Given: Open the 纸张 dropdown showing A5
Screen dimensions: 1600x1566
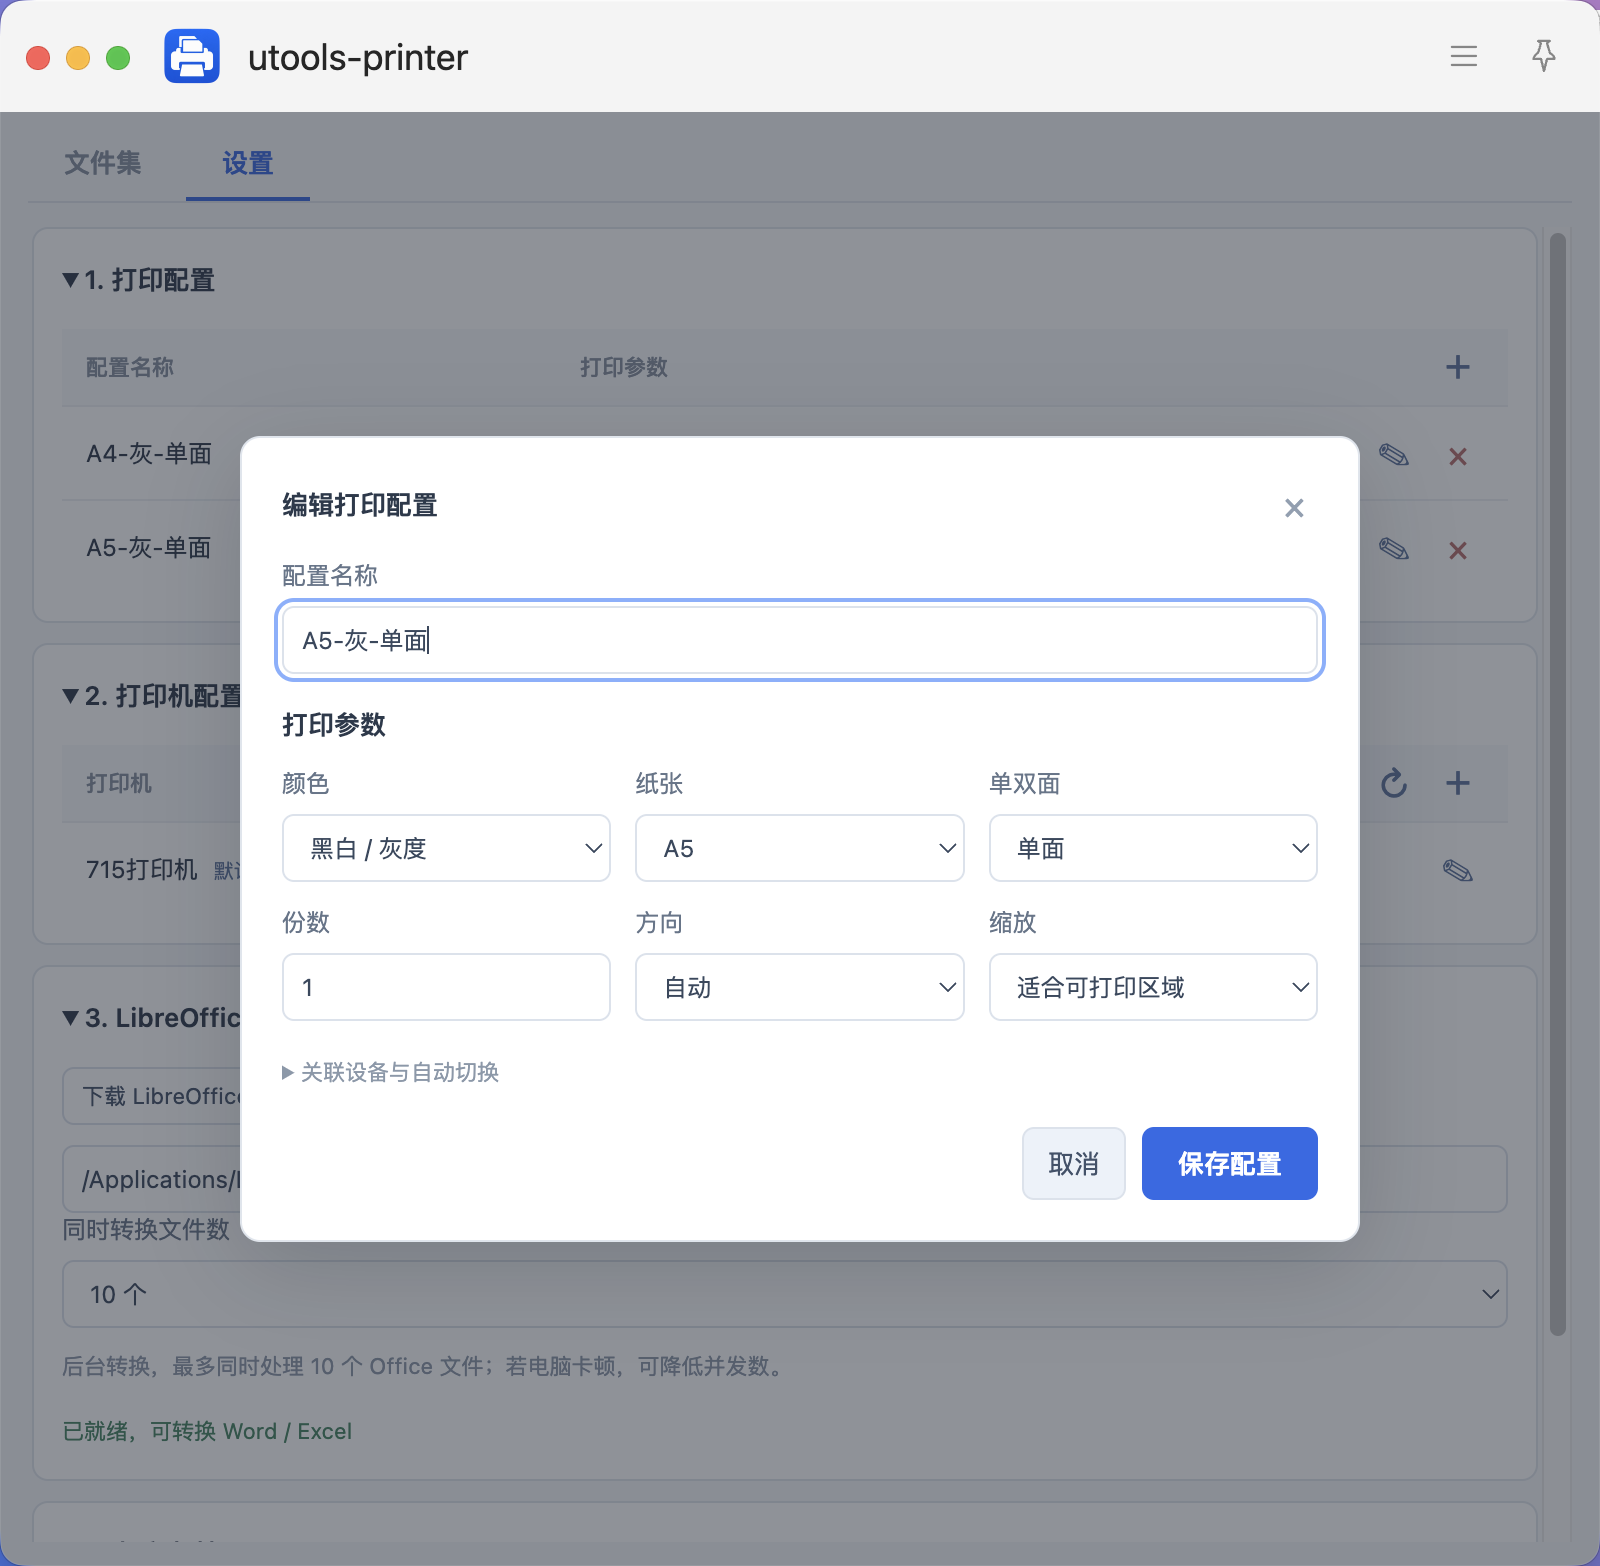Looking at the screenshot, I should [x=800, y=848].
